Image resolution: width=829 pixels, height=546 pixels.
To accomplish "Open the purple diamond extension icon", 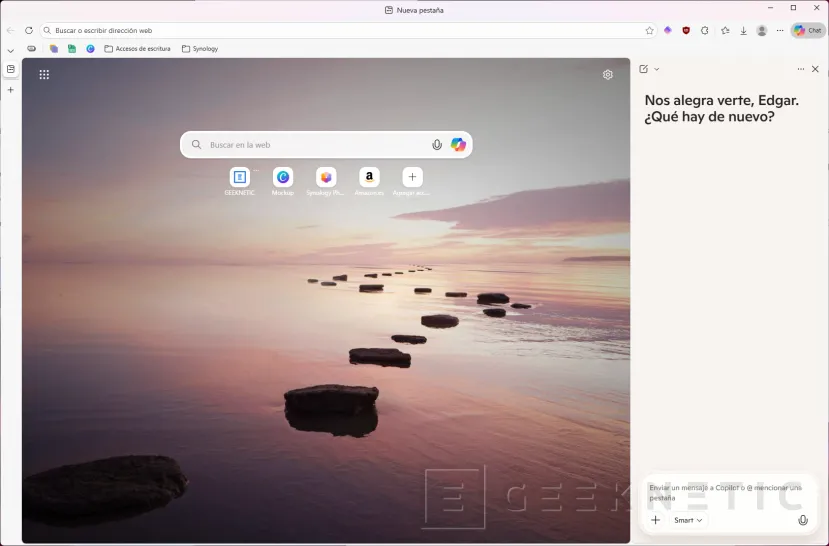I will coord(668,31).
